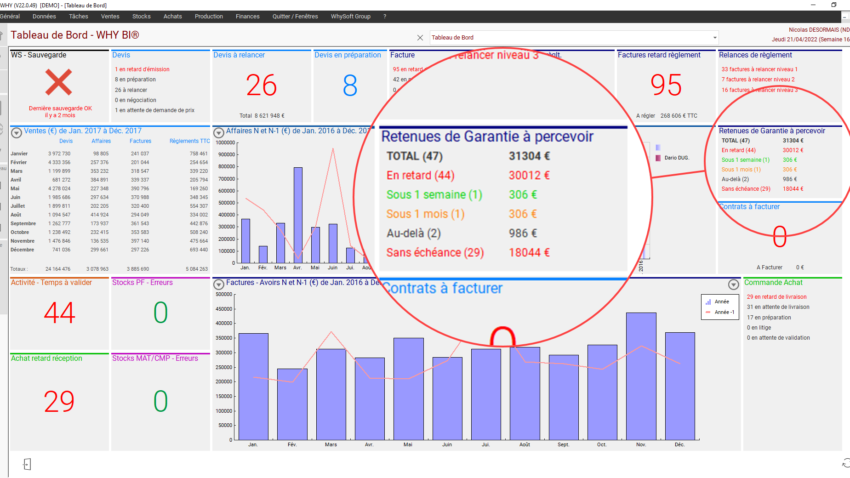Click the red X backup status icon
Image resolution: width=850 pixels, height=478 pixels.
click(59, 83)
